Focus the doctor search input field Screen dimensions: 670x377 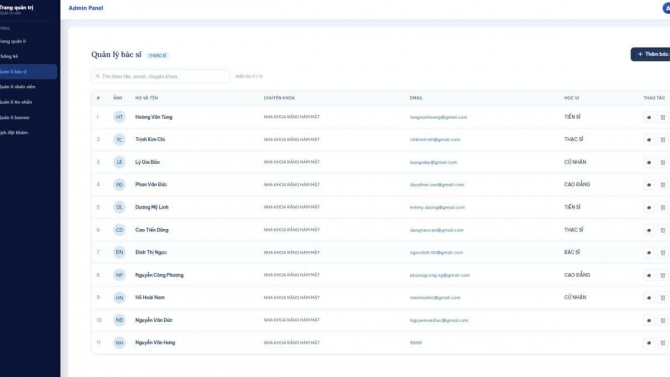[x=161, y=76]
